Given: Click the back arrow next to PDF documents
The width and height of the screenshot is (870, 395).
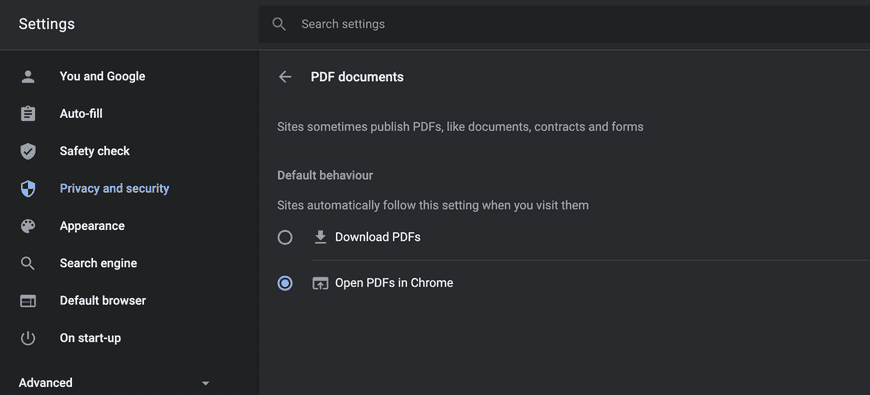Looking at the screenshot, I should (285, 77).
